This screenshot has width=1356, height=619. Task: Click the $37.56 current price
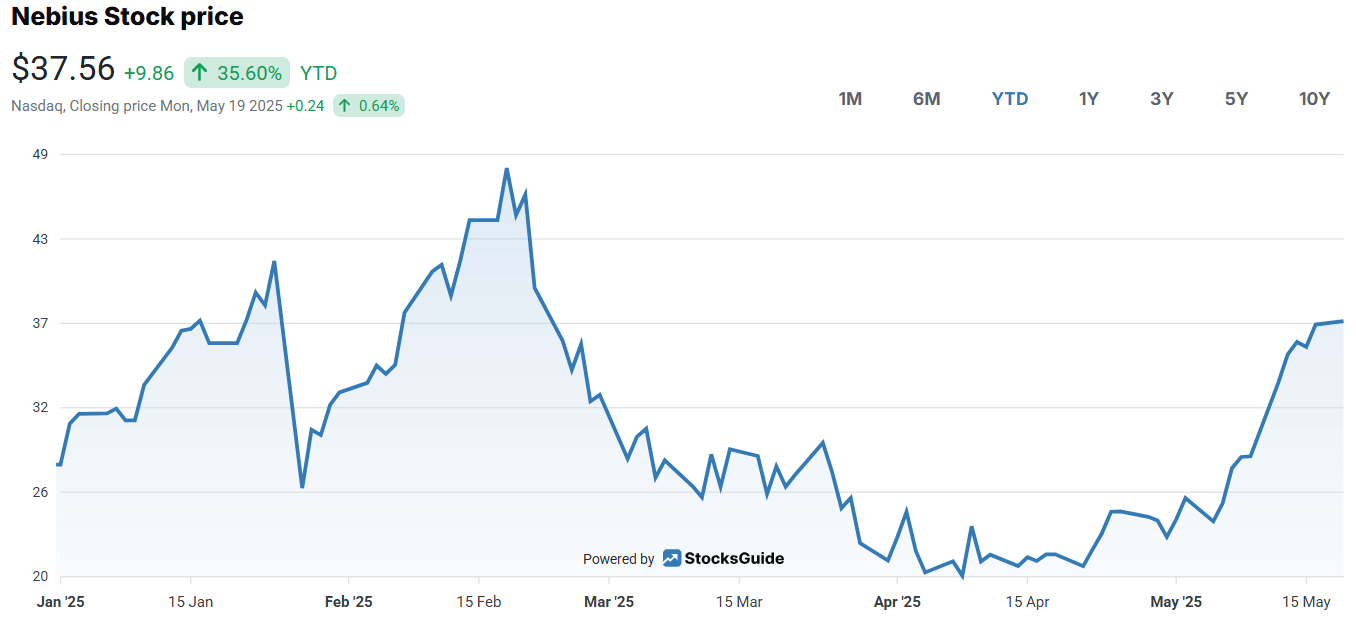tap(61, 68)
